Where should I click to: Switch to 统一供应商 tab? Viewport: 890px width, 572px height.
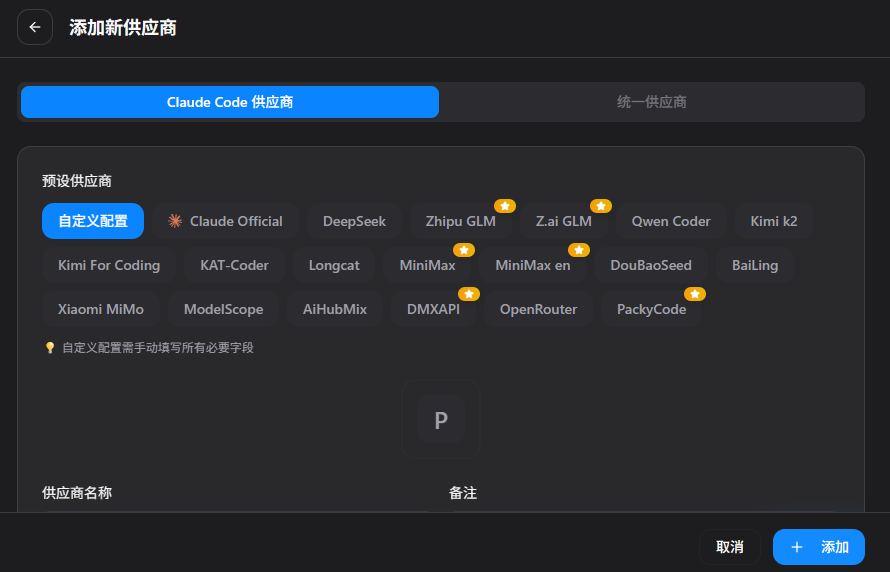652,102
